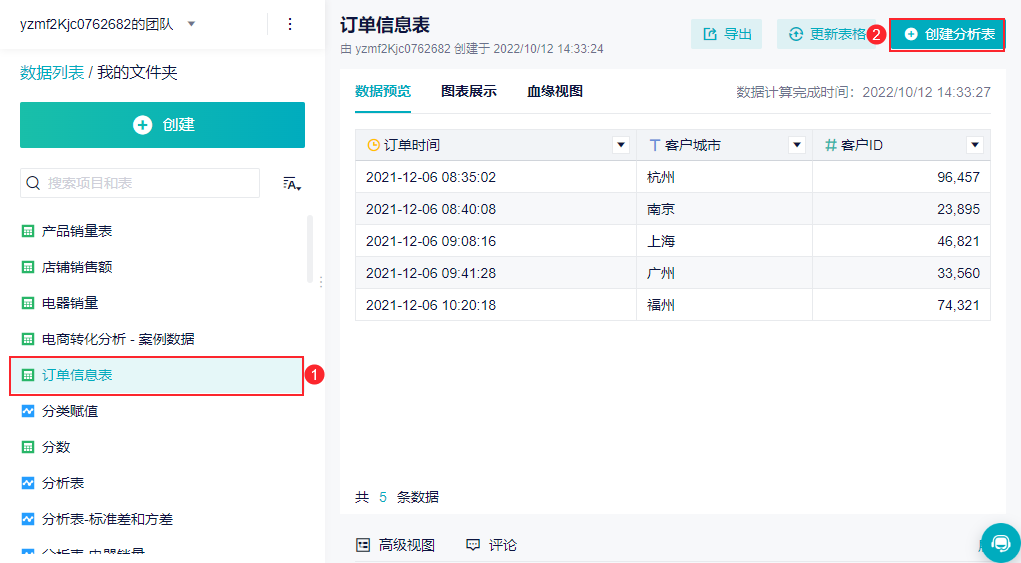This screenshot has height=563, width=1021.
Task: Open the customer support chat bubble
Action: pos(1000,542)
